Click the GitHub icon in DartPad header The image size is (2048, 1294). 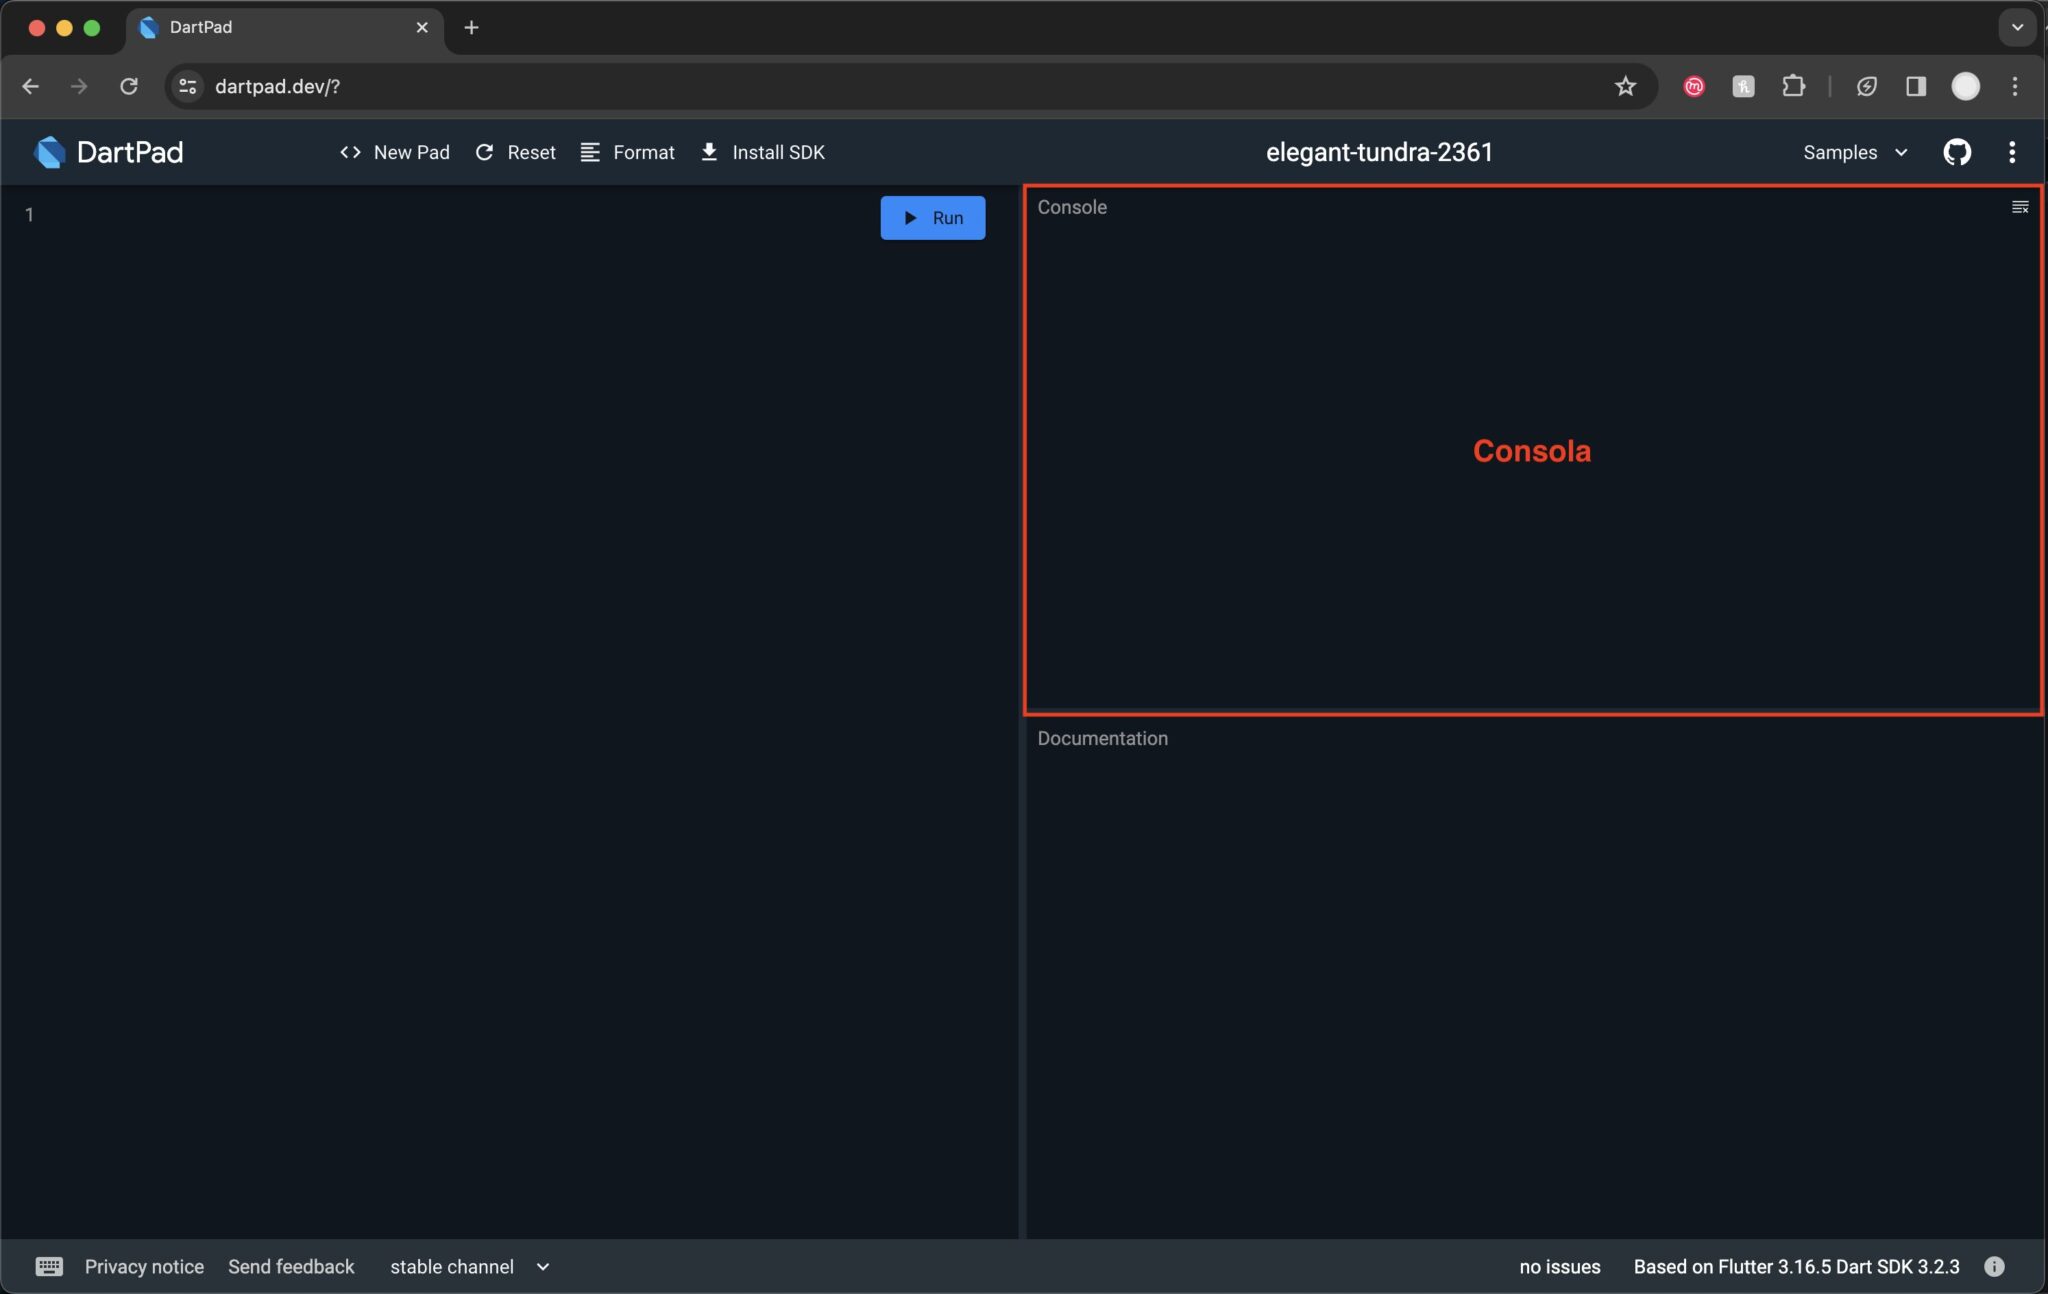click(1956, 152)
